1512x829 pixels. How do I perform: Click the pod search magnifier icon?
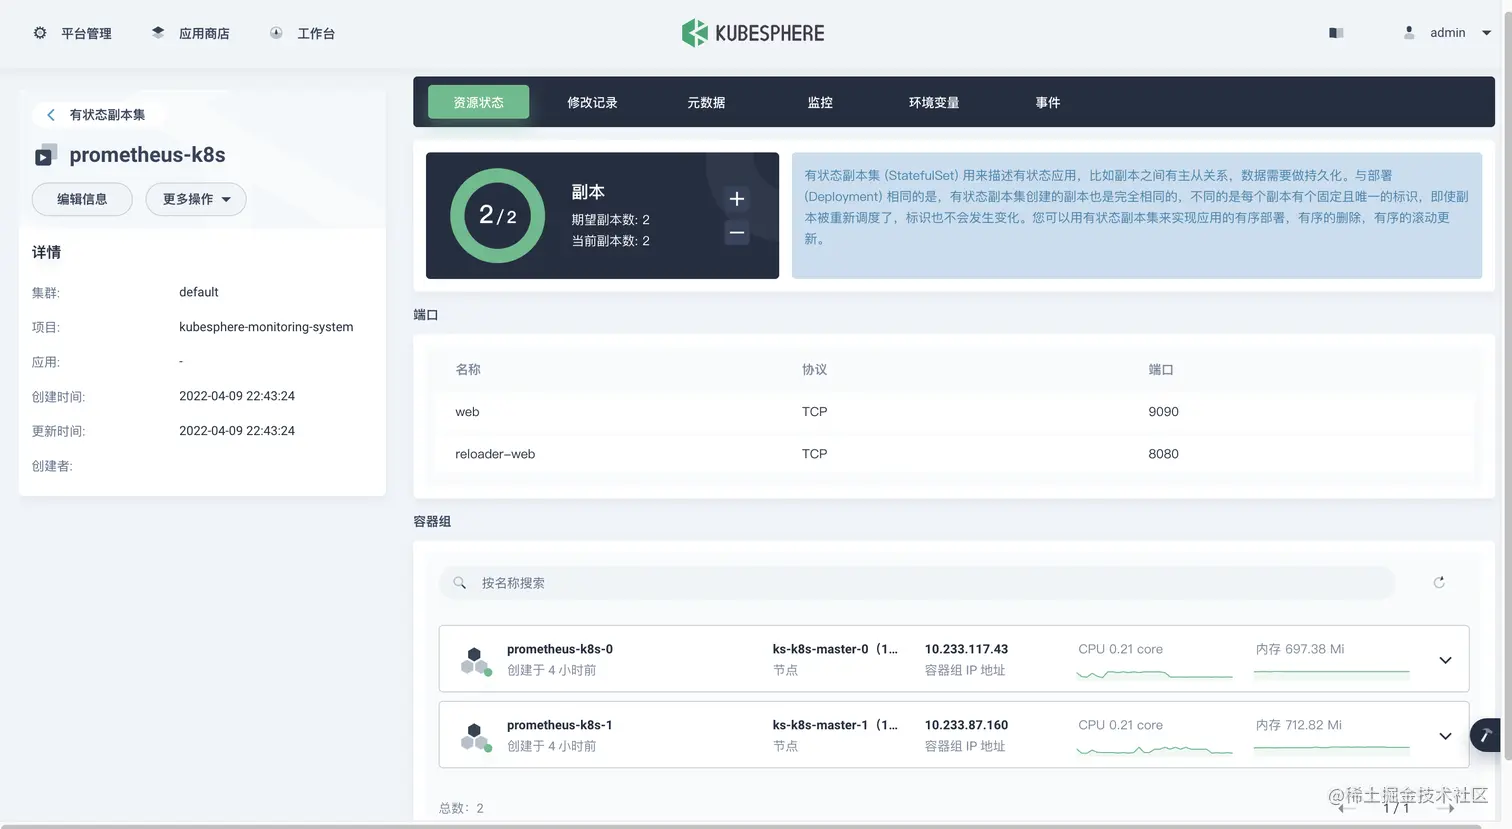pos(460,583)
